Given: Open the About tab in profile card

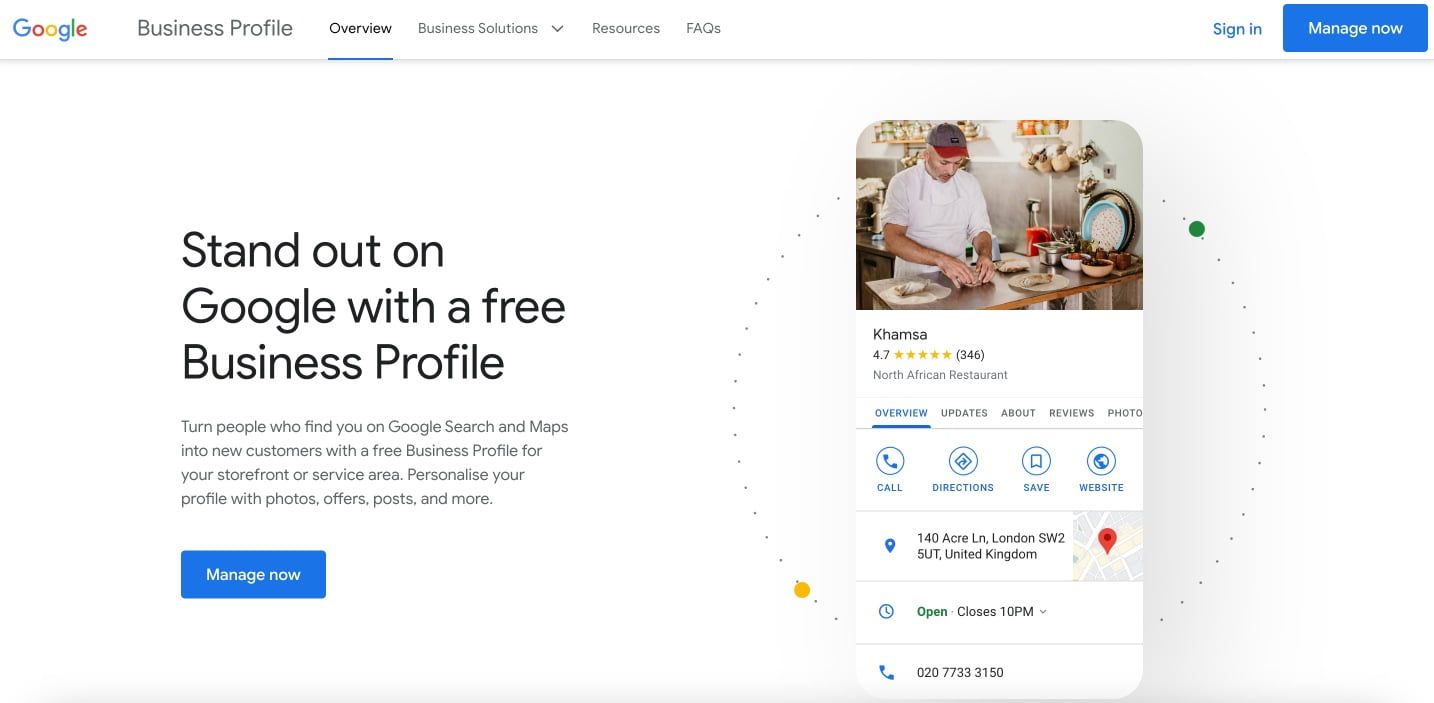Looking at the screenshot, I should [x=1018, y=413].
